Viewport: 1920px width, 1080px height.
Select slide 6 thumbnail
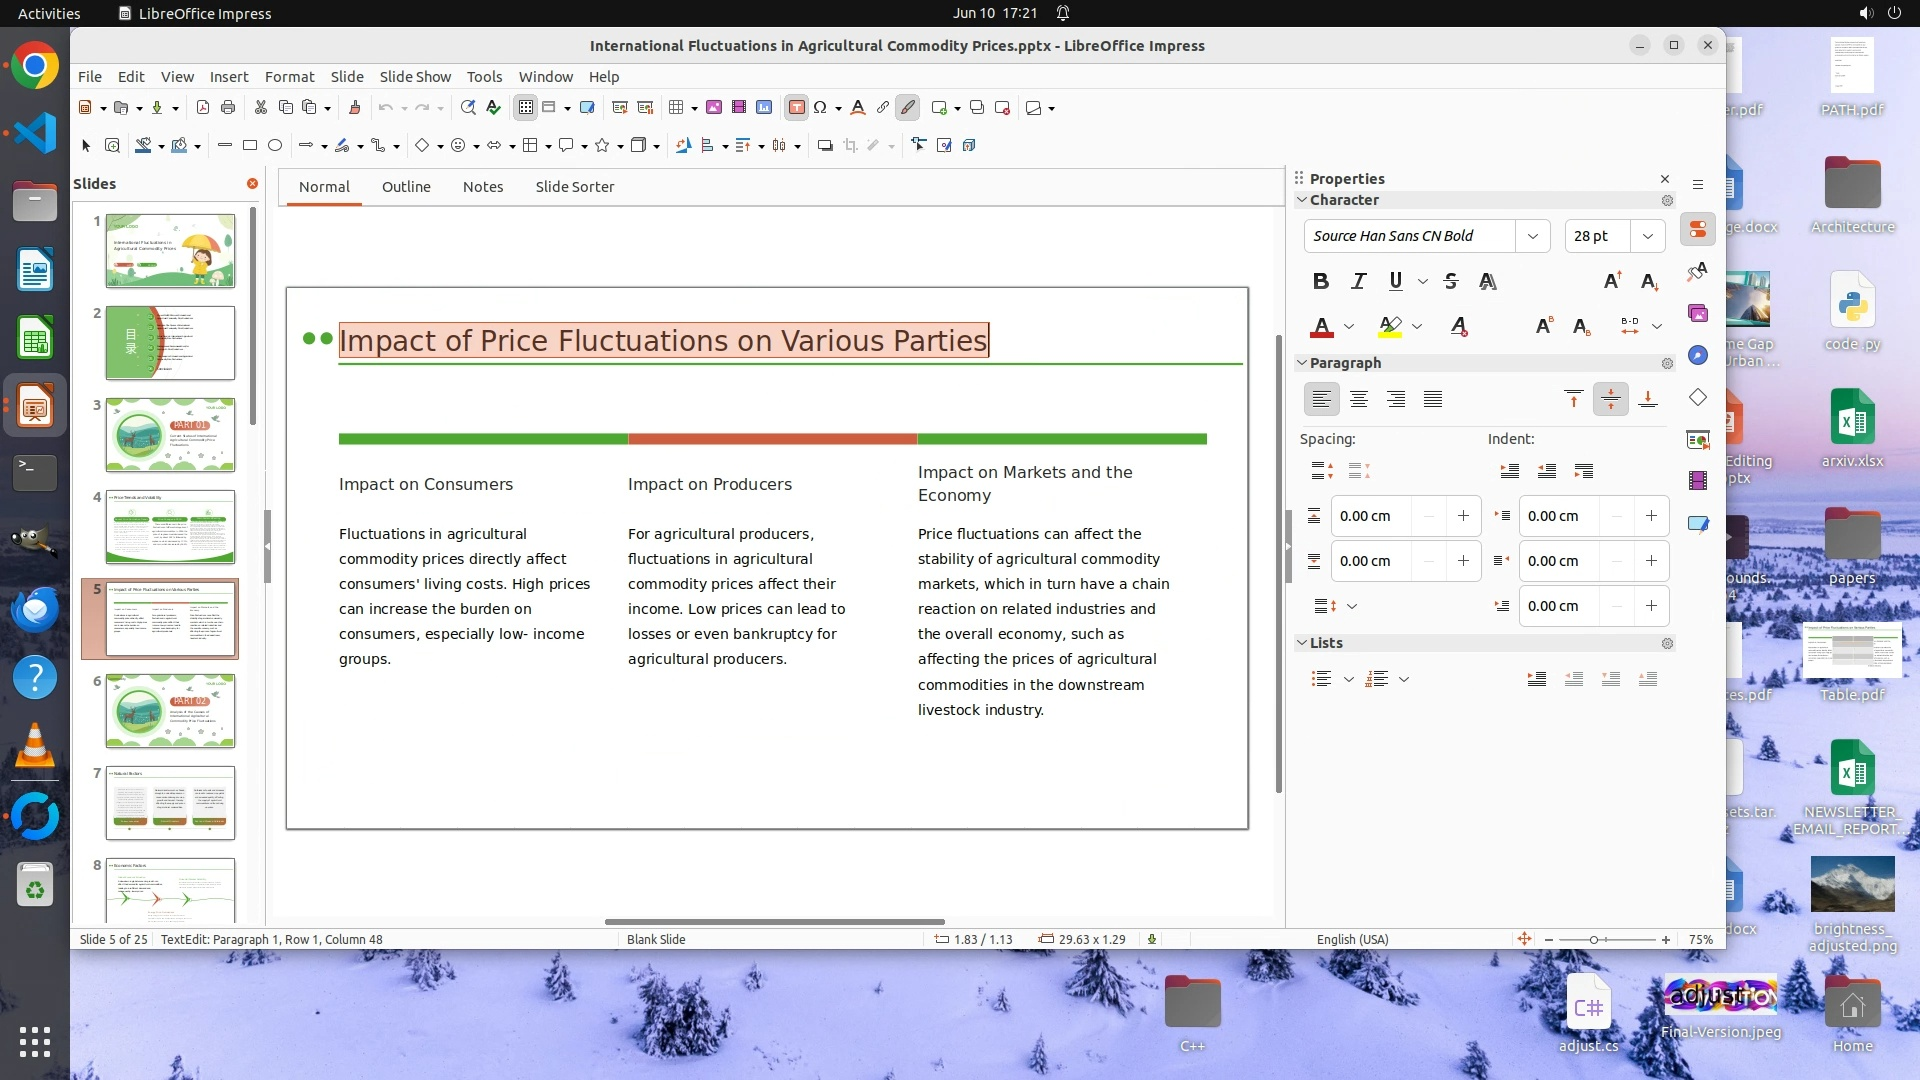pos(170,710)
